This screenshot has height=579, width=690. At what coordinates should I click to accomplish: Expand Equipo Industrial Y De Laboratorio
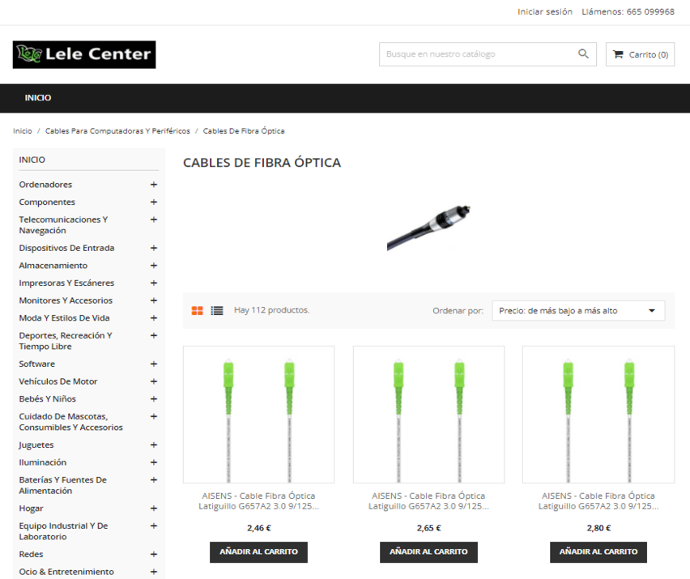click(154, 526)
